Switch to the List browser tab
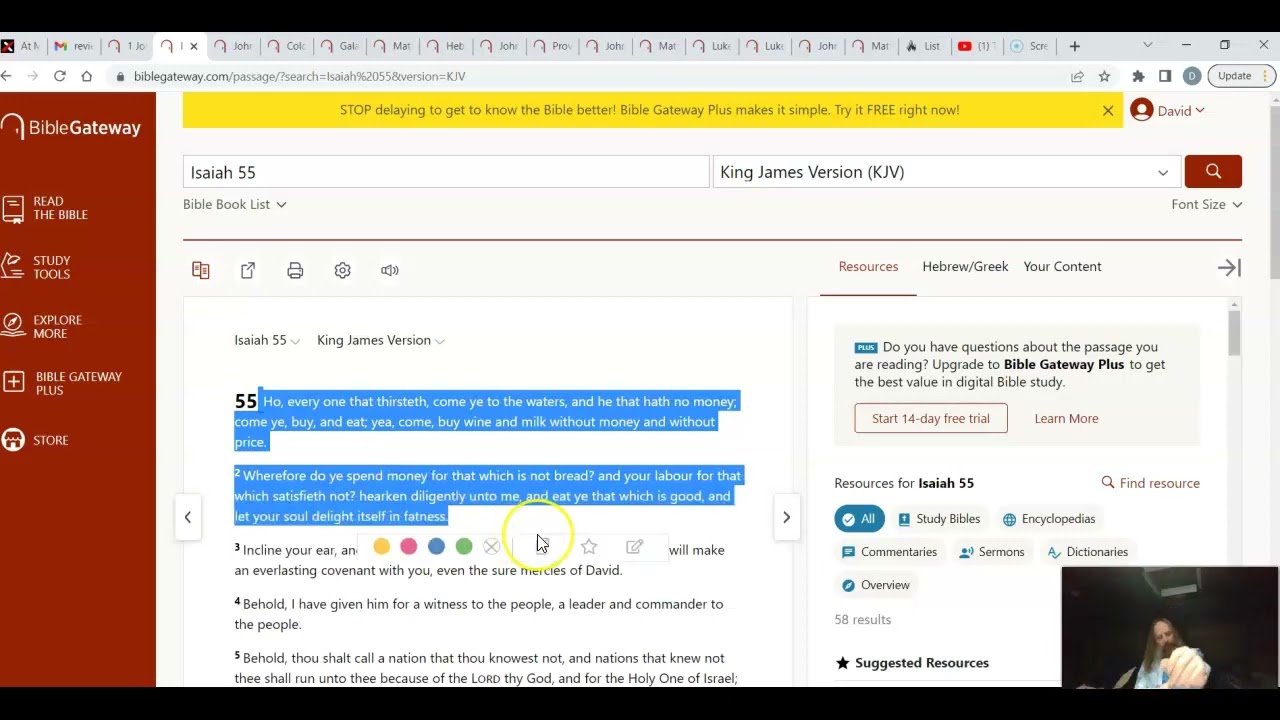This screenshot has width=1280, height=720. point(924,46)
